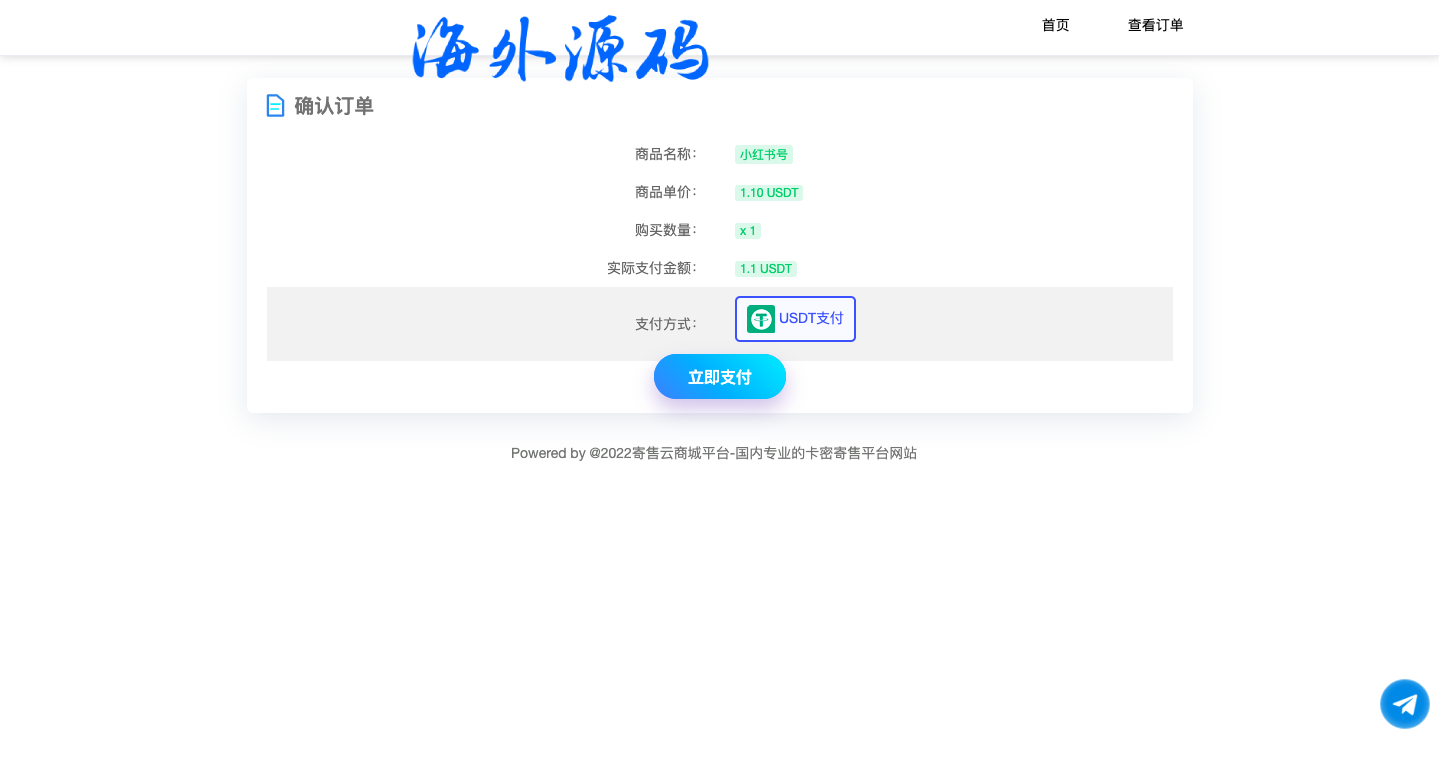
Task: Click the 确认订单 heading text
Action: click(334, 106)
